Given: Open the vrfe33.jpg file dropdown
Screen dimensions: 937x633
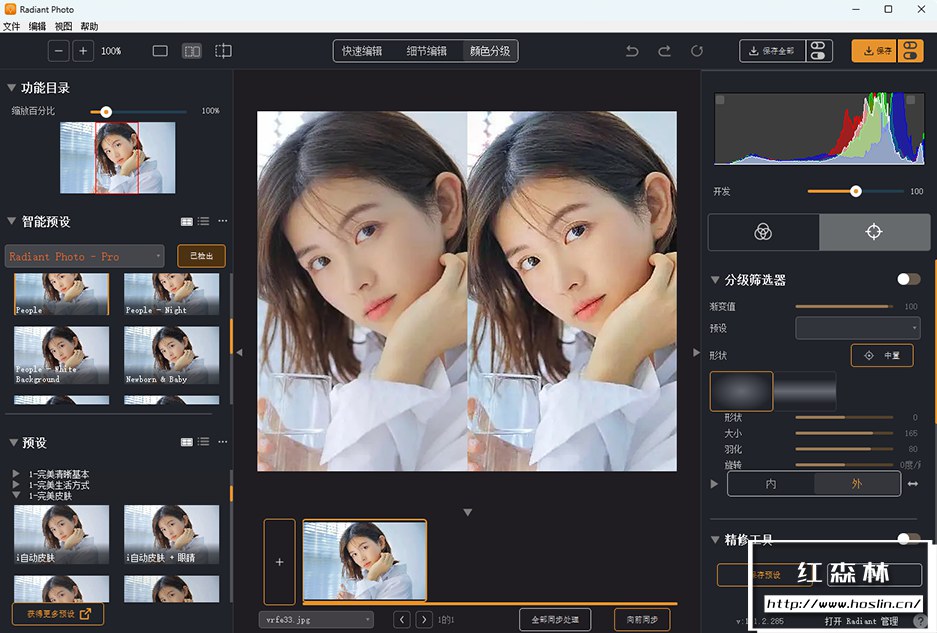Looking at the screenshot, I should tap(315, 620).
